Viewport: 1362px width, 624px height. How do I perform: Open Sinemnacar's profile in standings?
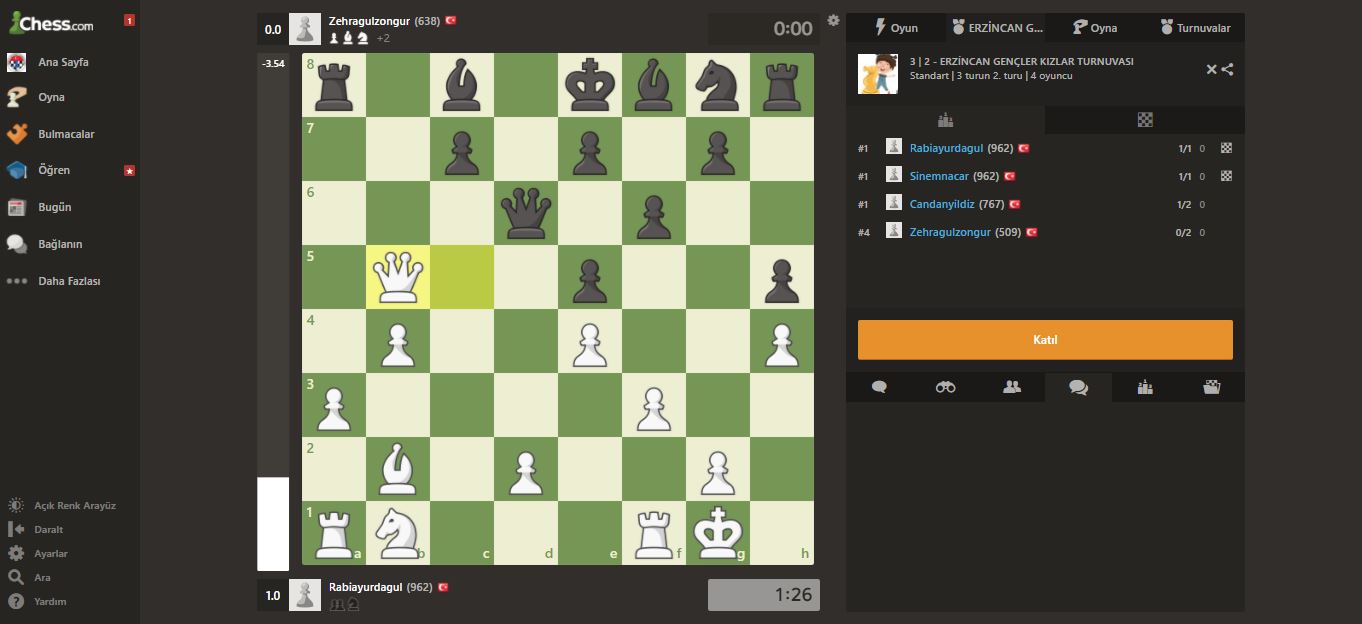[940, 176]
